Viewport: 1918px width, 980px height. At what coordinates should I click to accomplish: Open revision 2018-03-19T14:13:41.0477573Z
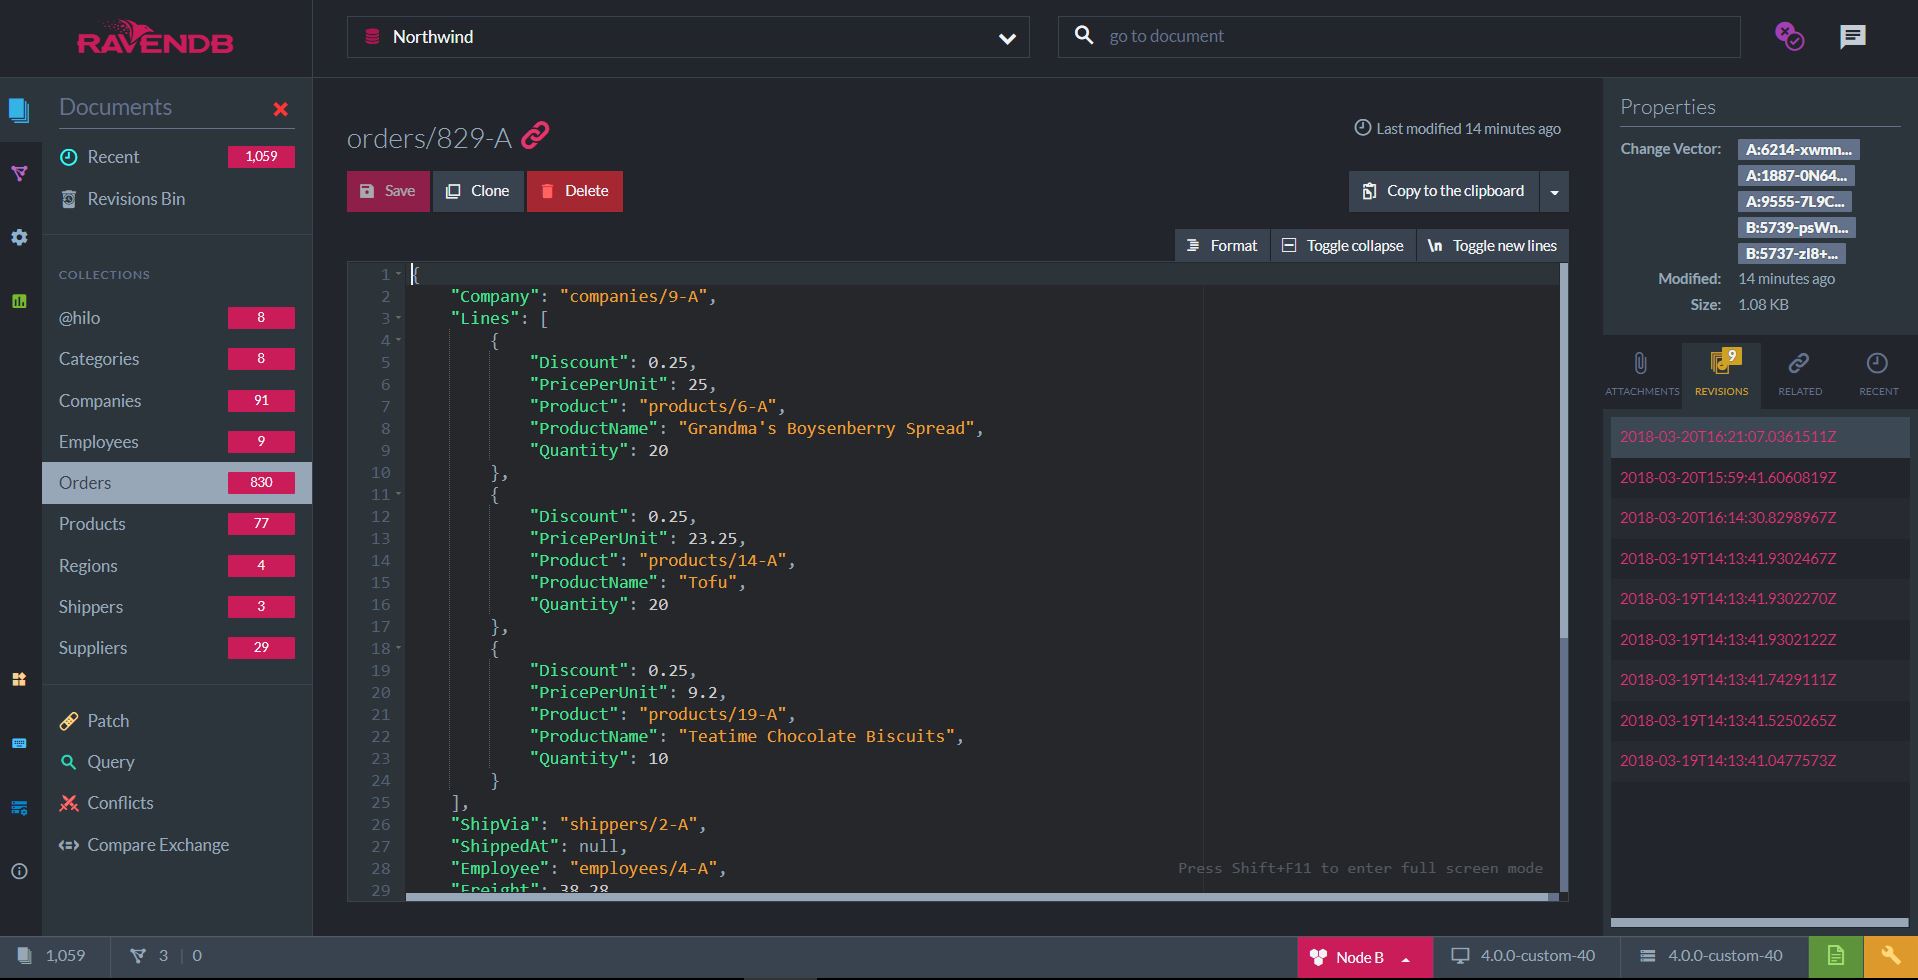pos(1760,761)
